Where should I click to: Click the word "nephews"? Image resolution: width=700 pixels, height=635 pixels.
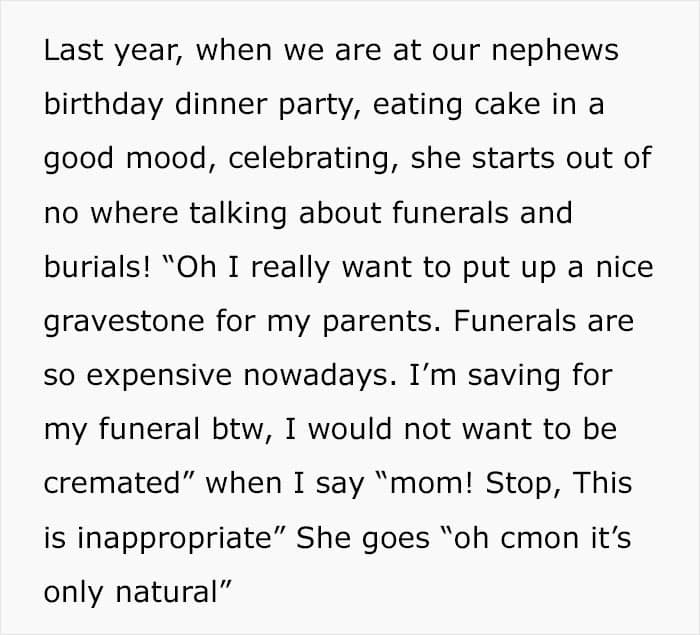(x=555, y=50)
